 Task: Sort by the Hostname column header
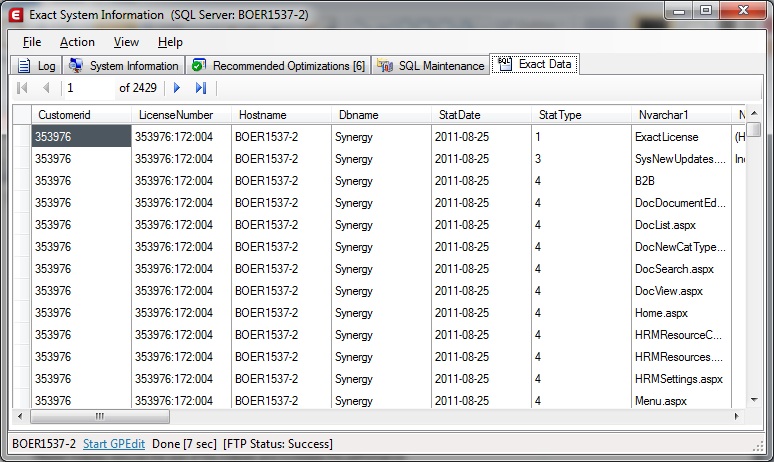click(282, 115)
